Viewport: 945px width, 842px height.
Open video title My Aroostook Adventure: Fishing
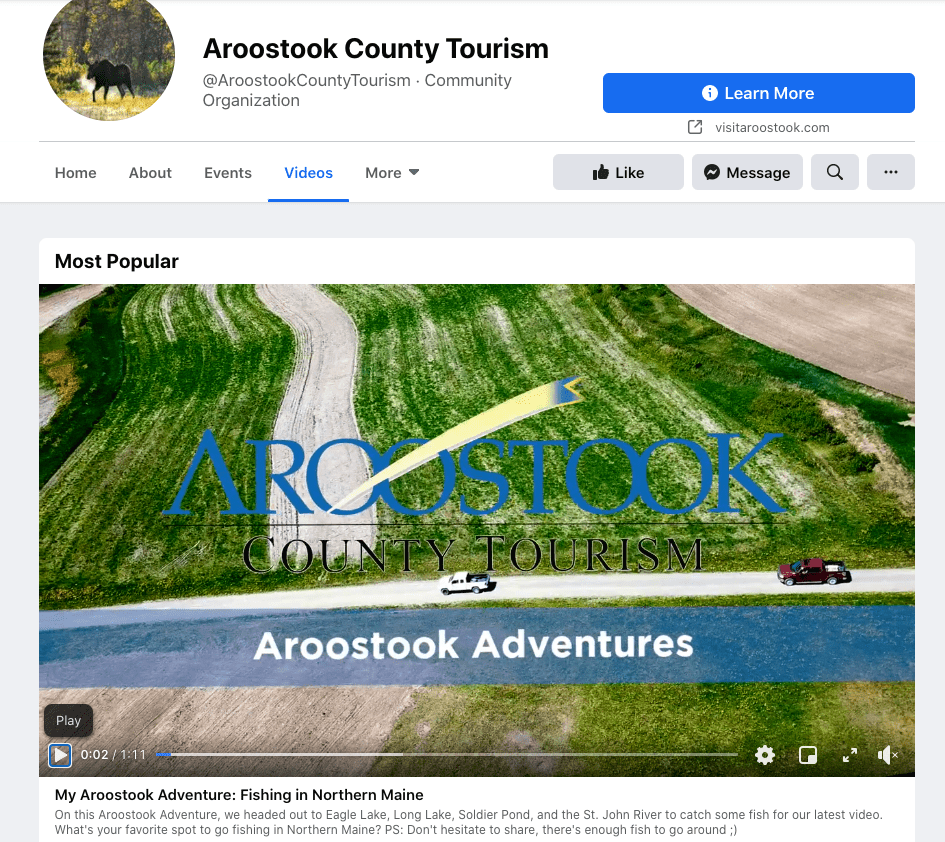coord(239,795)
